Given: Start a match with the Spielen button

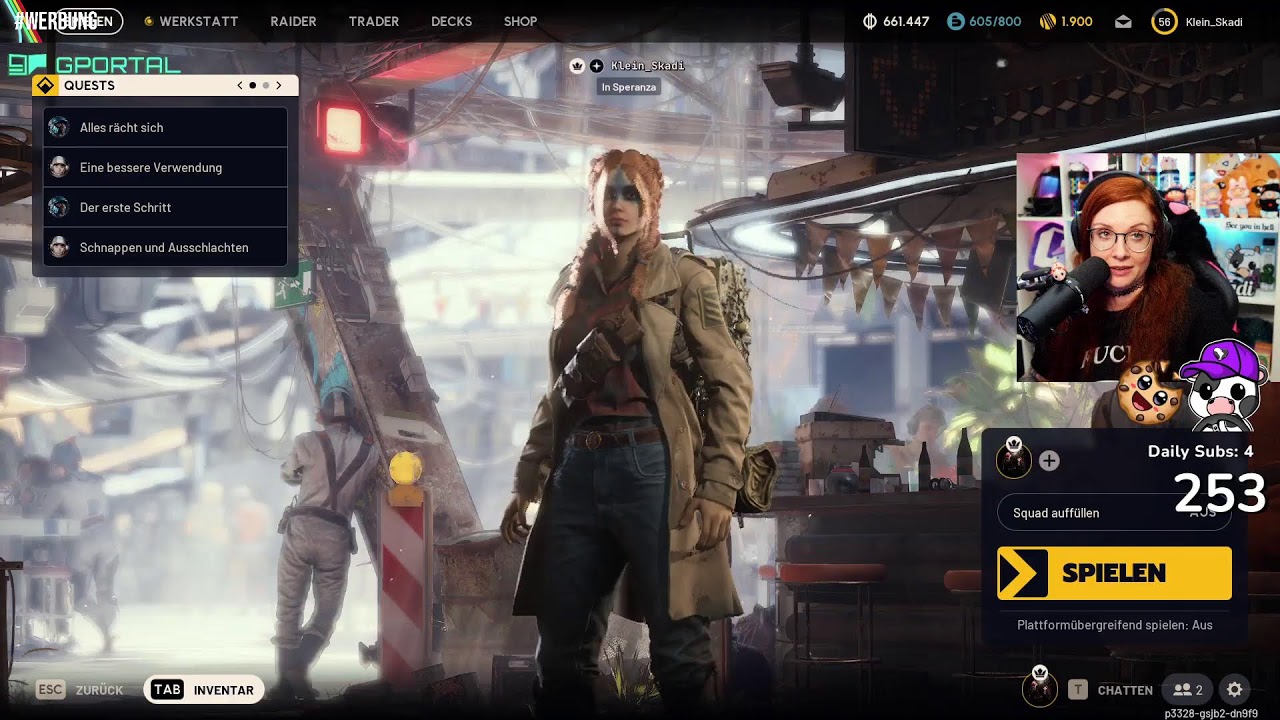Looking at the screenshot, I should (1114, 573).
